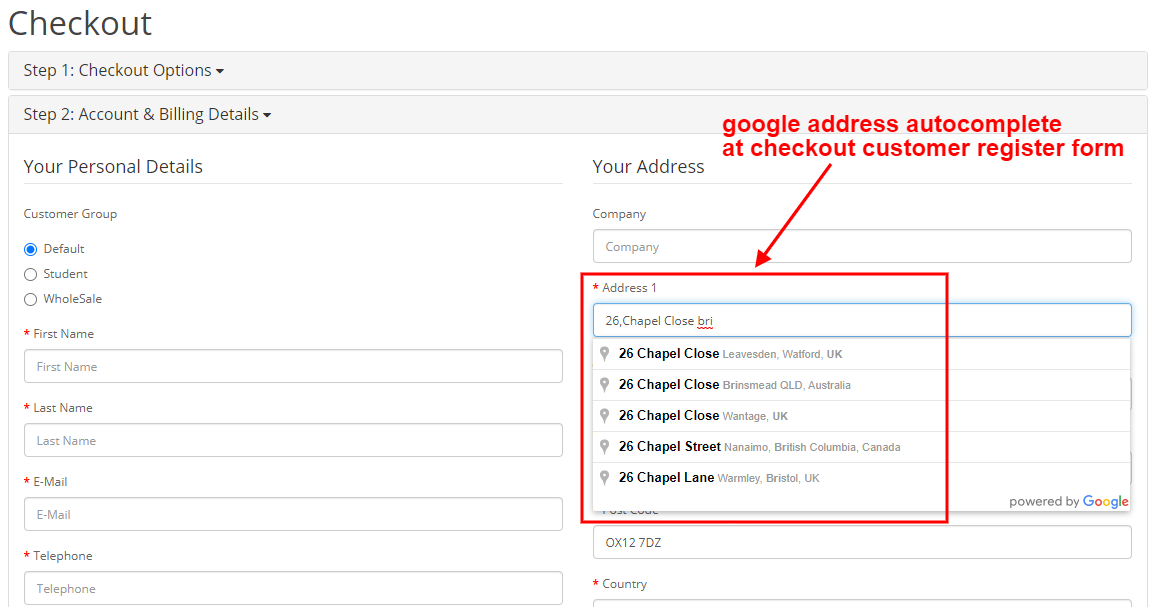Click the map pin icon beside Watford suggestion
Image resolution: width=1159 pixels, height=607 pixels.
click(604, 353)
